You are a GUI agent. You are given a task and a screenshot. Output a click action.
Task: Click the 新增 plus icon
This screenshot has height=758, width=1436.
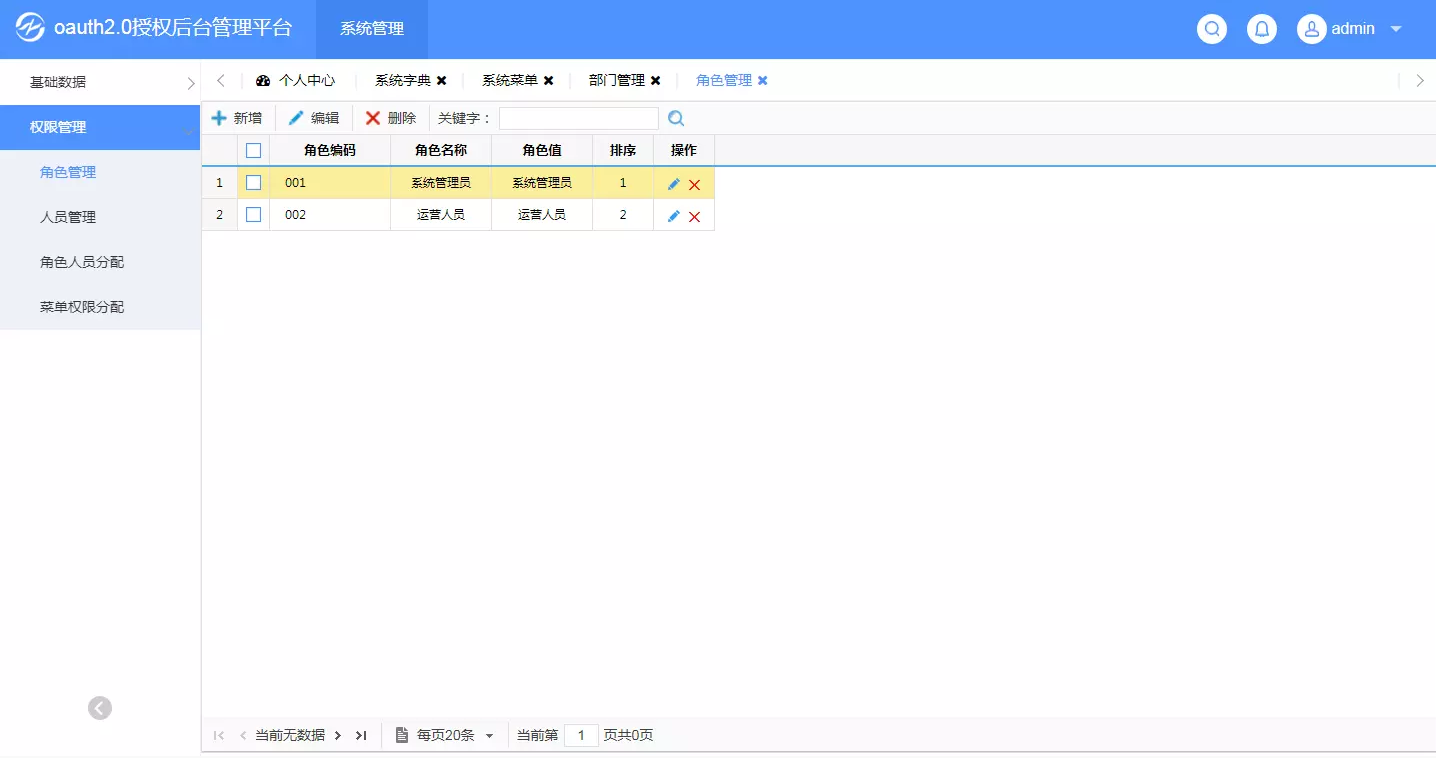(219, 118)
